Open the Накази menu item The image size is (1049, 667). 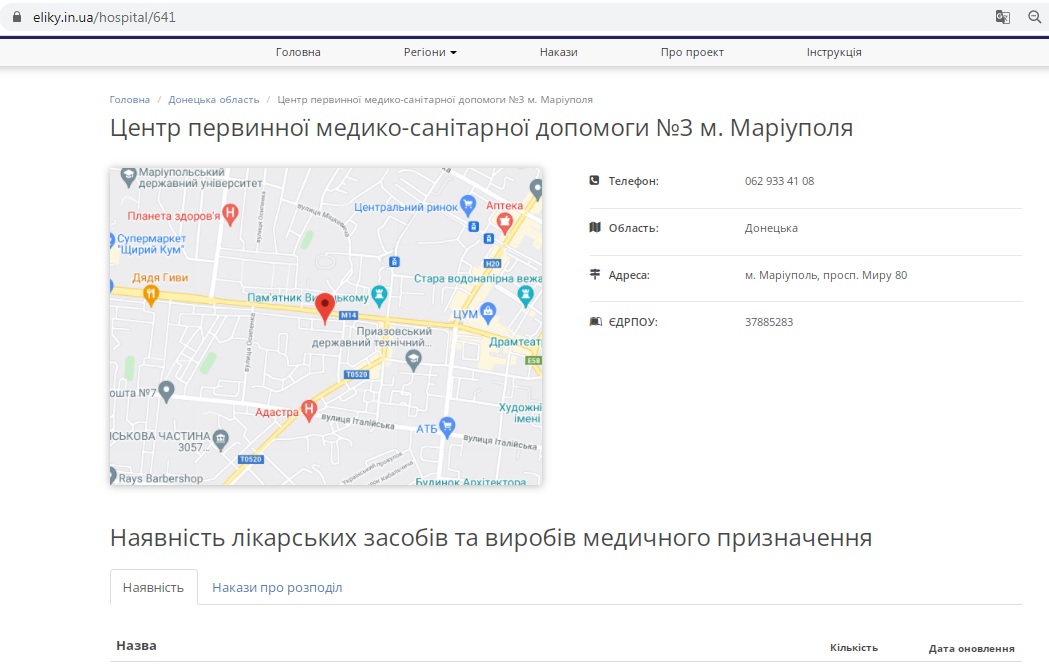point(558,52)
